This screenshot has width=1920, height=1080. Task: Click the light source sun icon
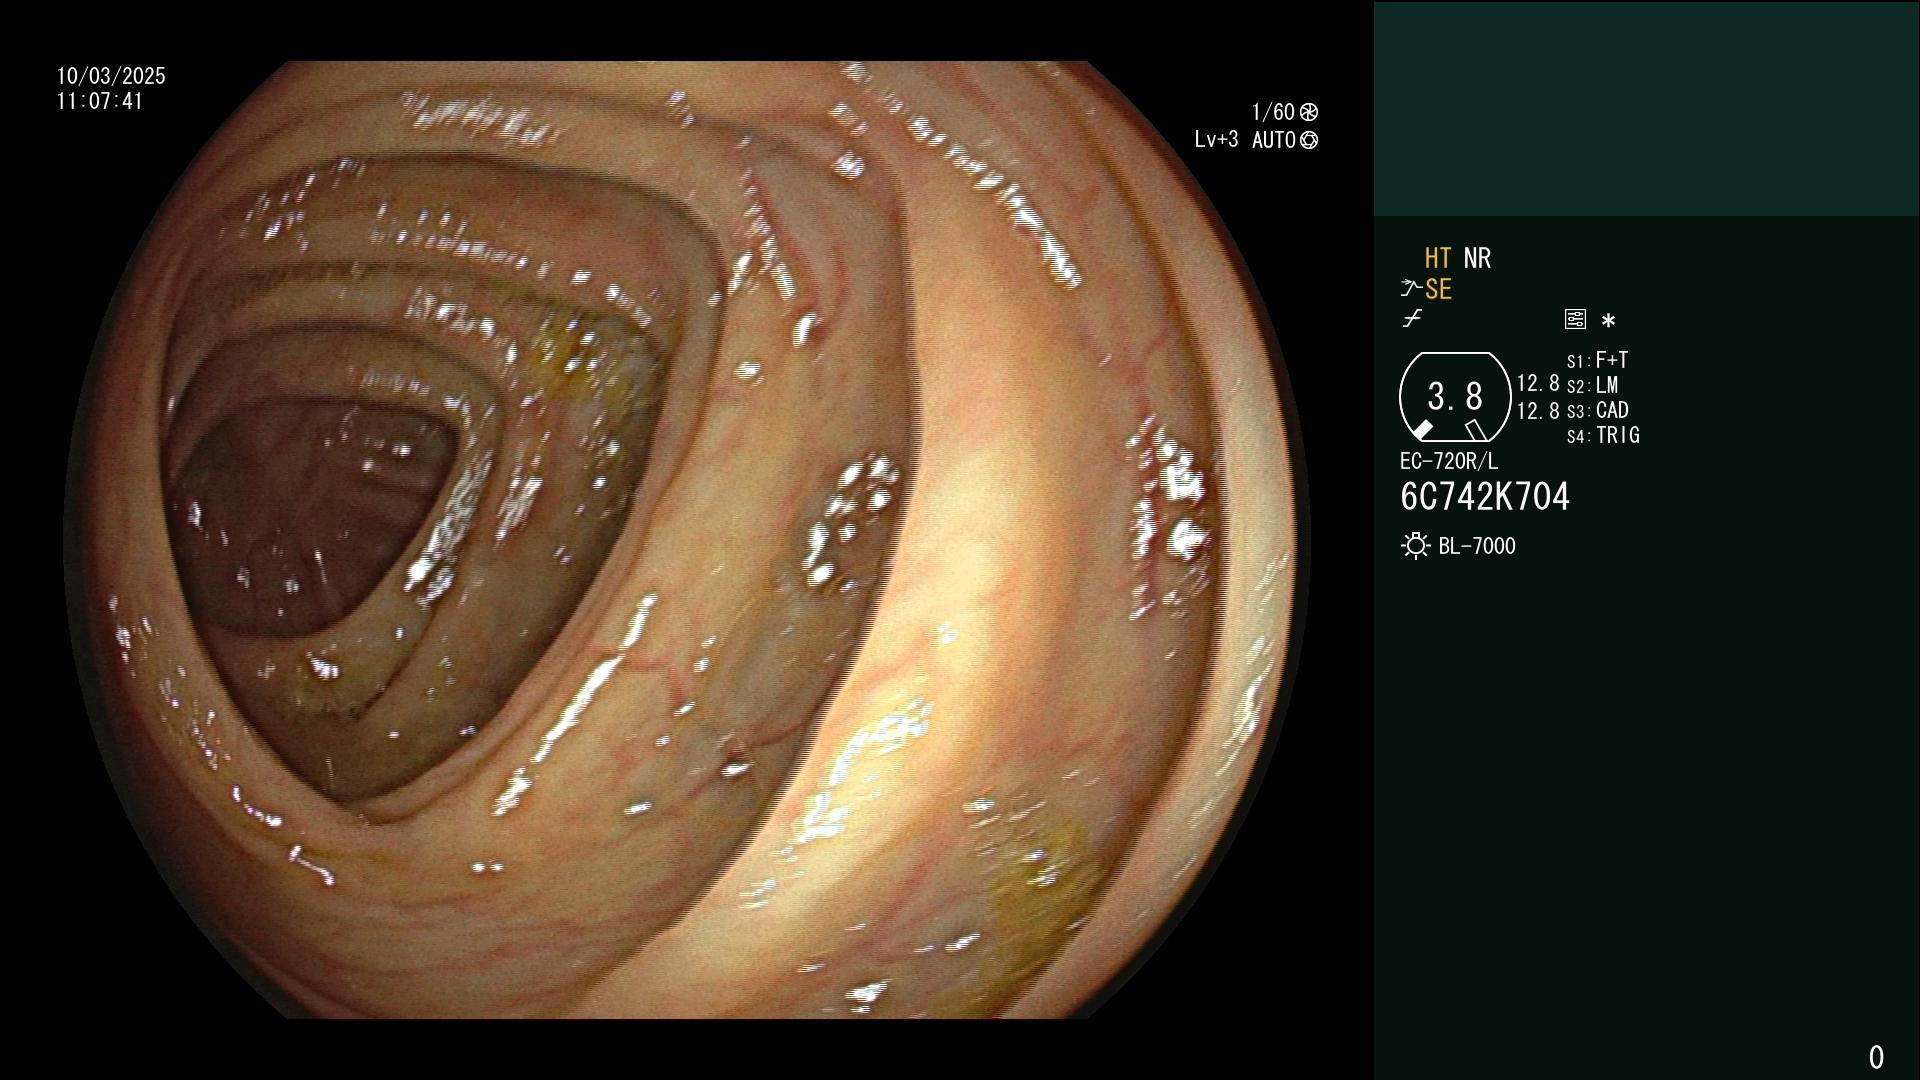(x=1416, y=546)
